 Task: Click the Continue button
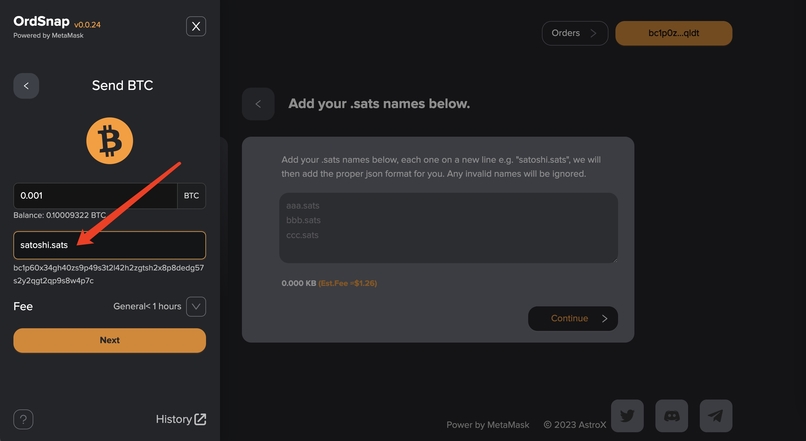point(573,319)
